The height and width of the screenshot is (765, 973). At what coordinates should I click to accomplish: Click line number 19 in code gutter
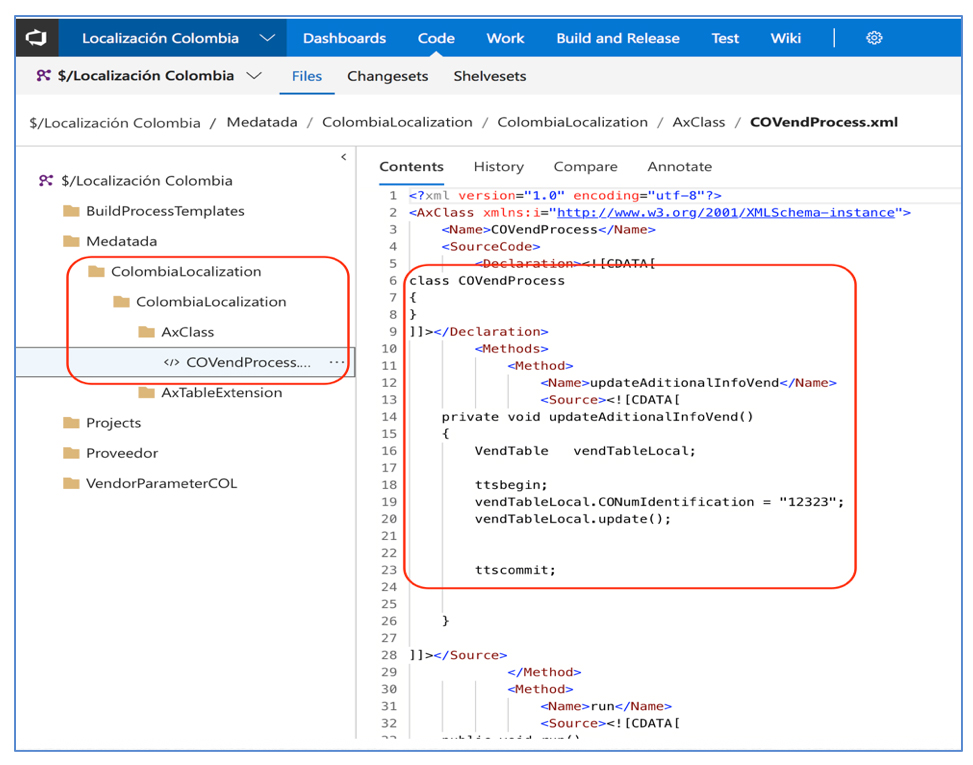[389, 502]
